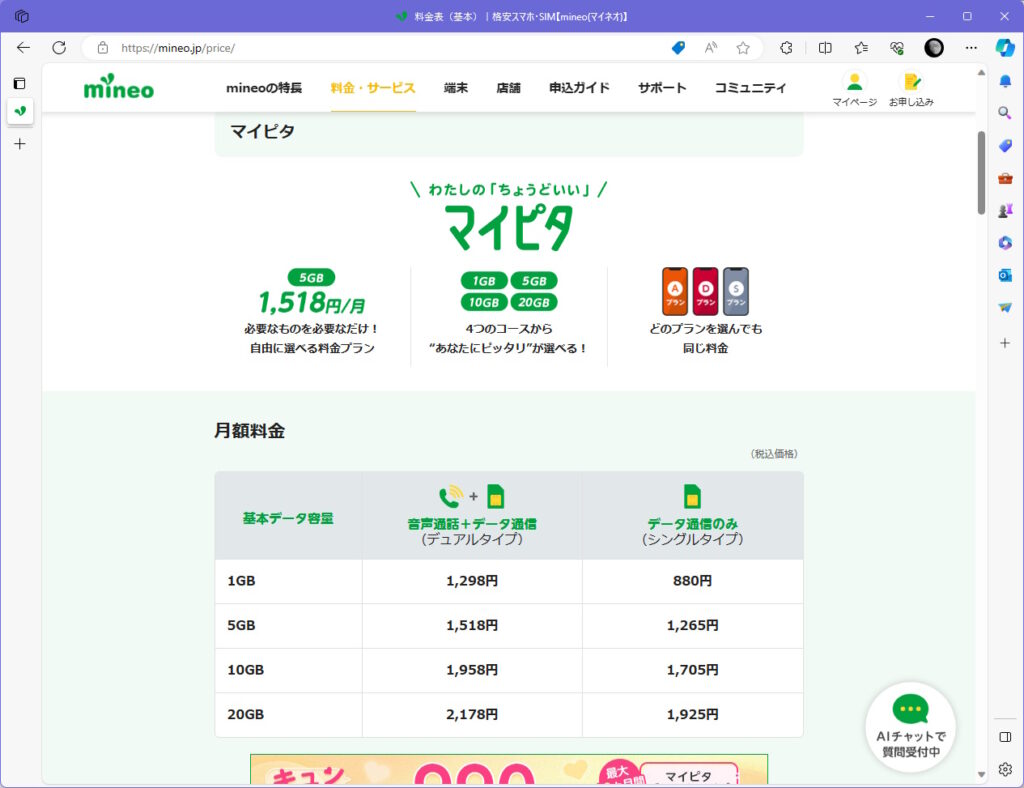Open the AIチャット chat widget
The height and width of the screenshot is (788, 1024).
click(910, 727)
